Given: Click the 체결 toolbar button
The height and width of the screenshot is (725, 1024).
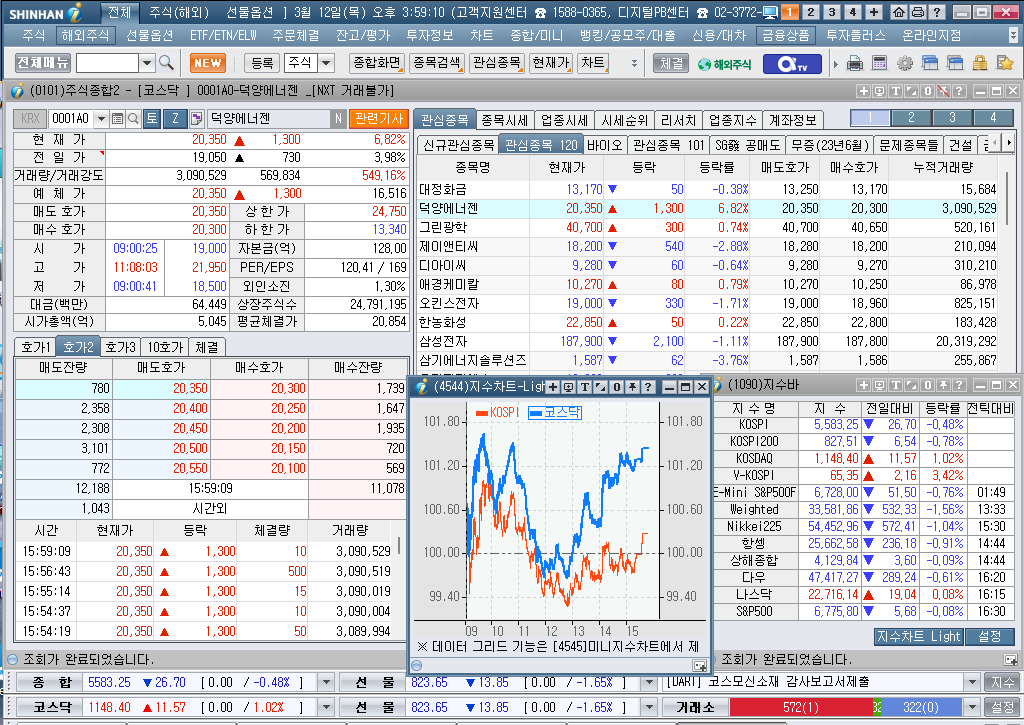Looking at the screenshot, I should click(671, 63).
